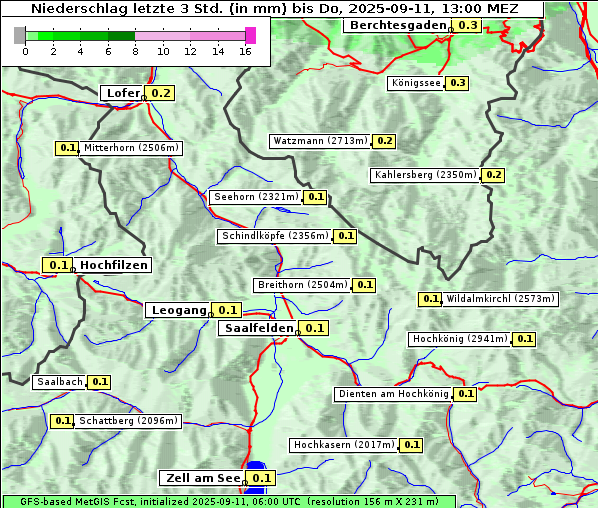Click the Watzmann (2713m) label

(x=320, y=141)
